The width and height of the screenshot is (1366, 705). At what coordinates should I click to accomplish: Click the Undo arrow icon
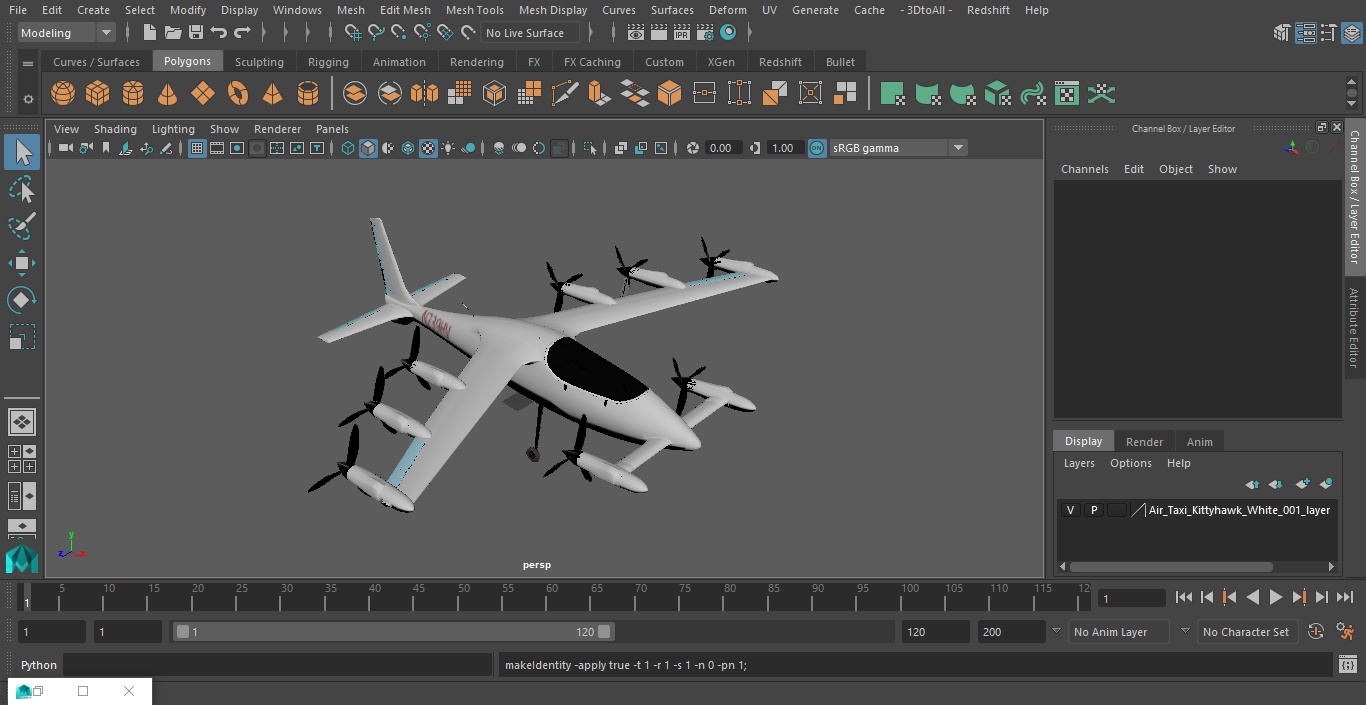click(219, 33)
